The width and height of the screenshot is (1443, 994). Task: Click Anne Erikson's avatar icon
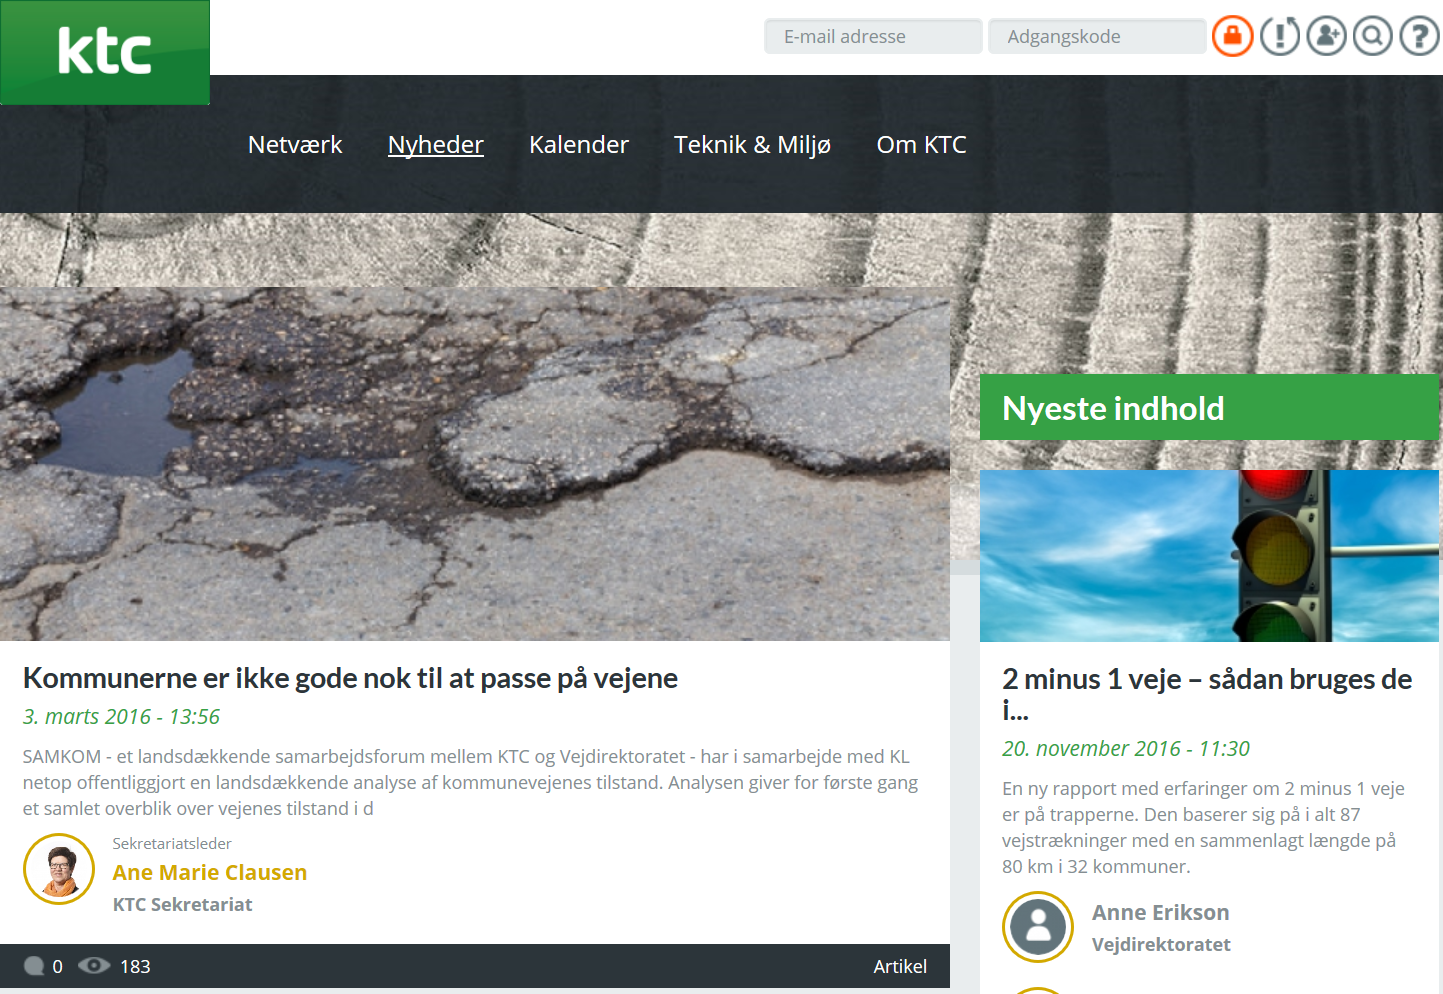(1038, 927)
